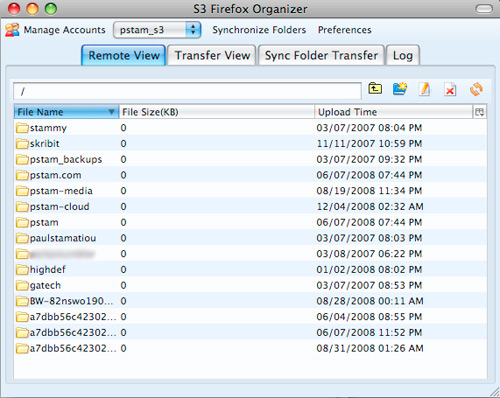Screen dimensions: 500x398
Task: Select the pstam_backups folder icon
Action: [x=22, y=159]
